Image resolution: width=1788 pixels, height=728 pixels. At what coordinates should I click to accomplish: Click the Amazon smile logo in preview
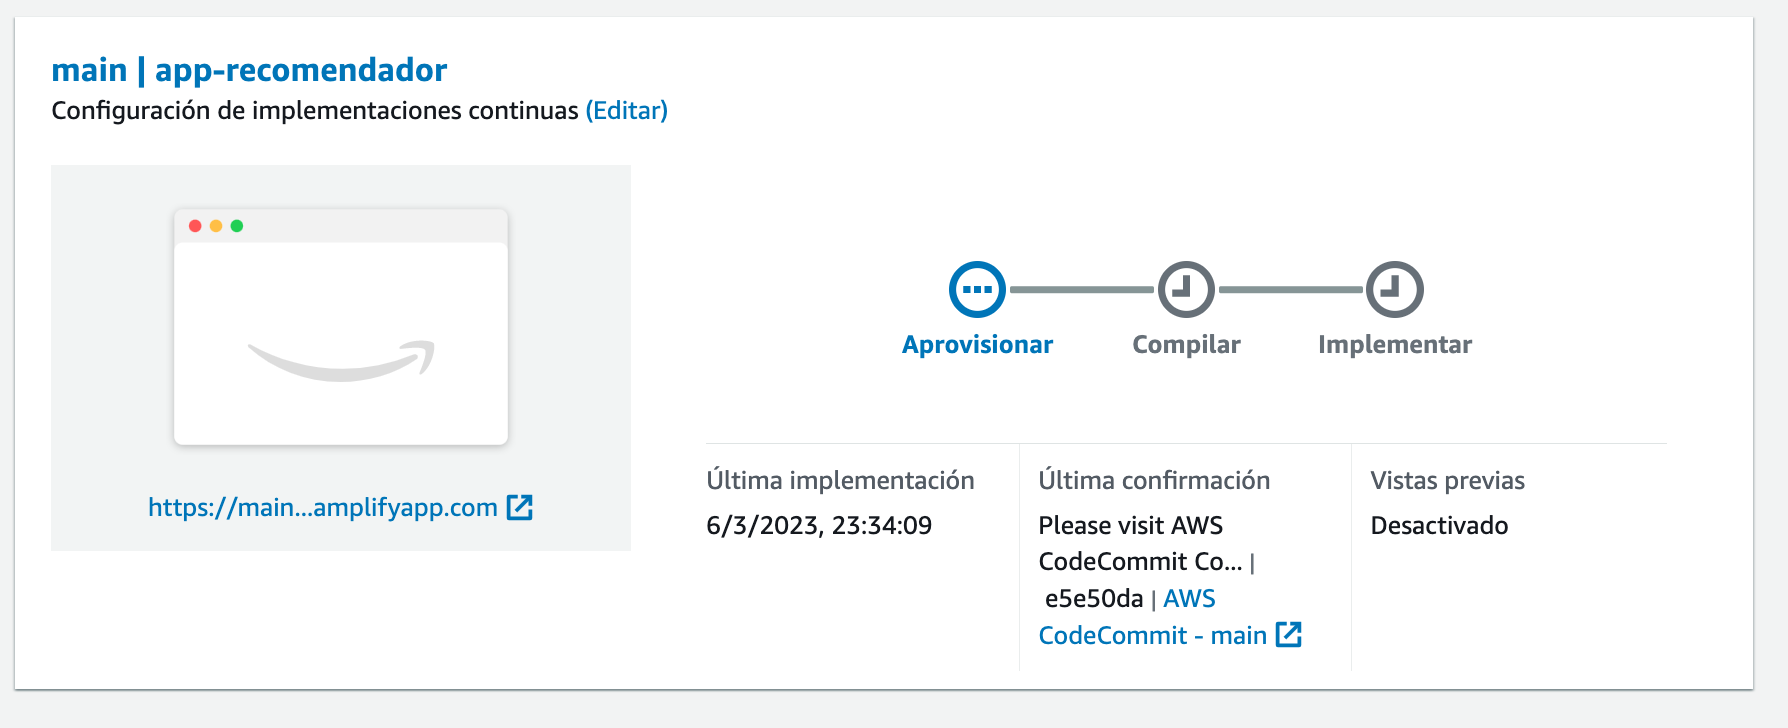click(341, 360)
